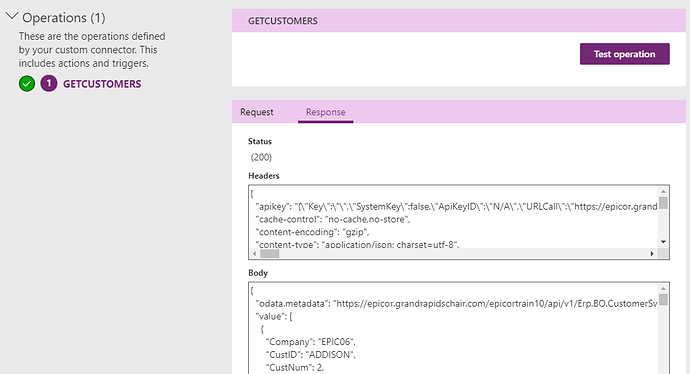Screen dimensions: 690x374
Task: Click the Status (200) value
Action: coord(261,157)
